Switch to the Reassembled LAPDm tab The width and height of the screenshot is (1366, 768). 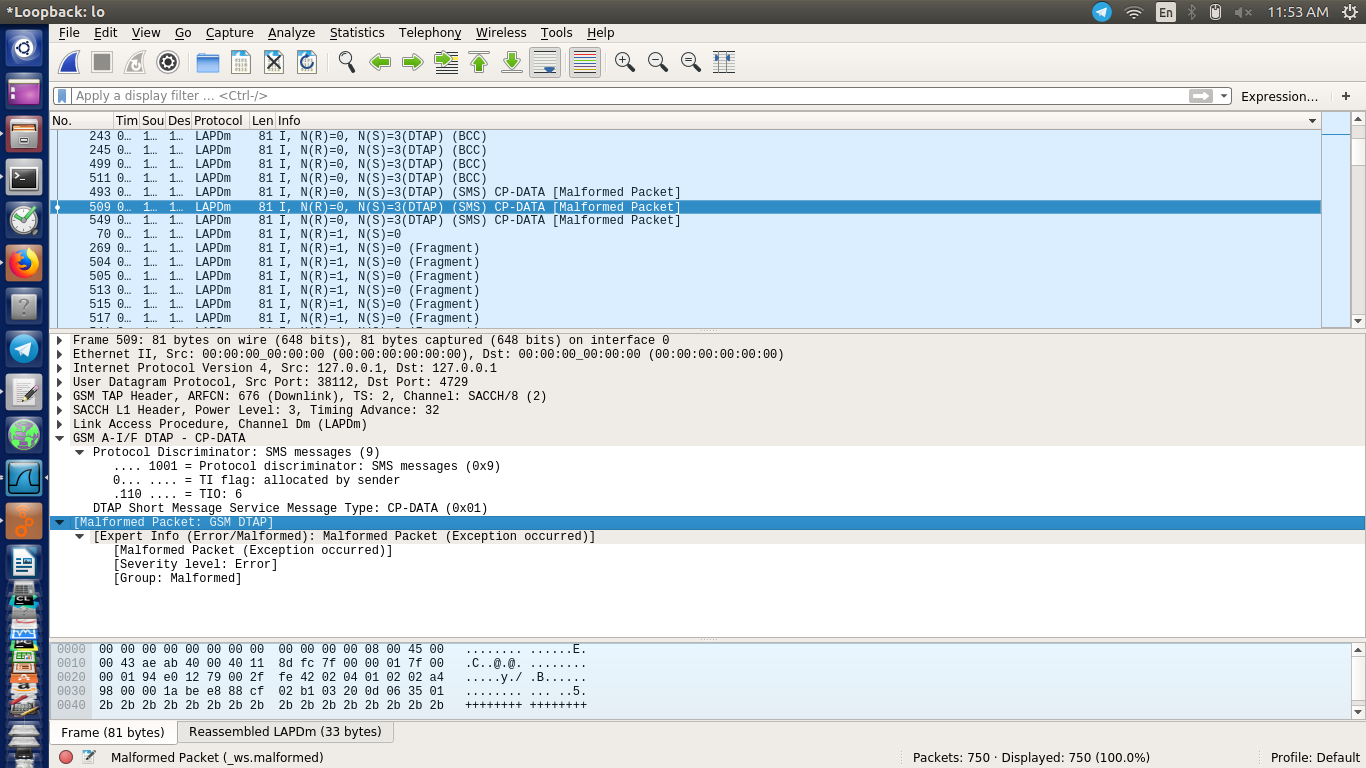284,731
